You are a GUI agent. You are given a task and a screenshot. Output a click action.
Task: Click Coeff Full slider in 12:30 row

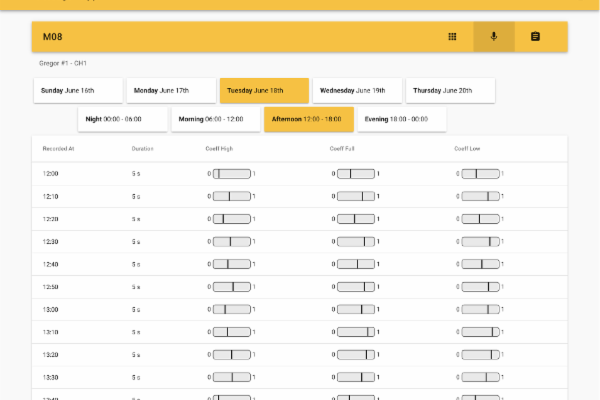pyautogui.click(x=356, y=241)
